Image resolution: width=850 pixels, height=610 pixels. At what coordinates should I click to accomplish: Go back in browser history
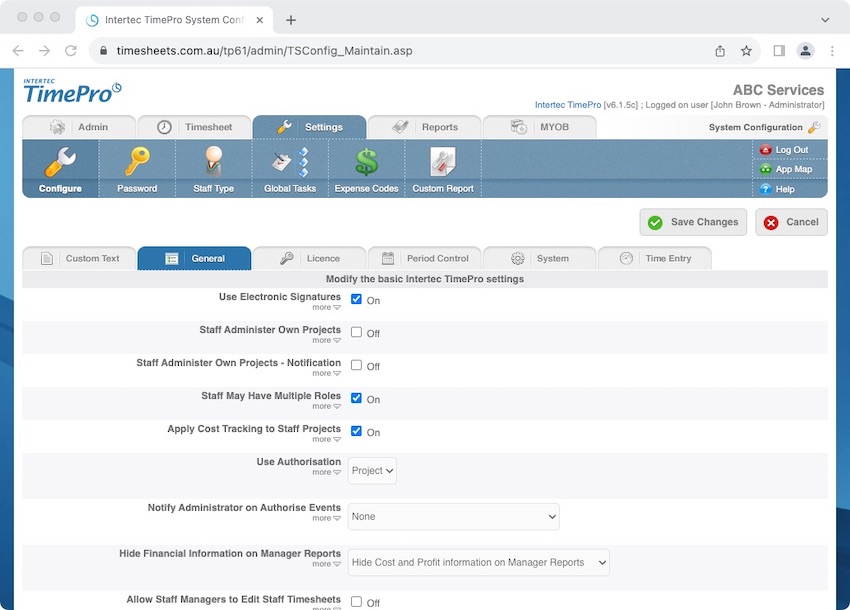point(18,51)
